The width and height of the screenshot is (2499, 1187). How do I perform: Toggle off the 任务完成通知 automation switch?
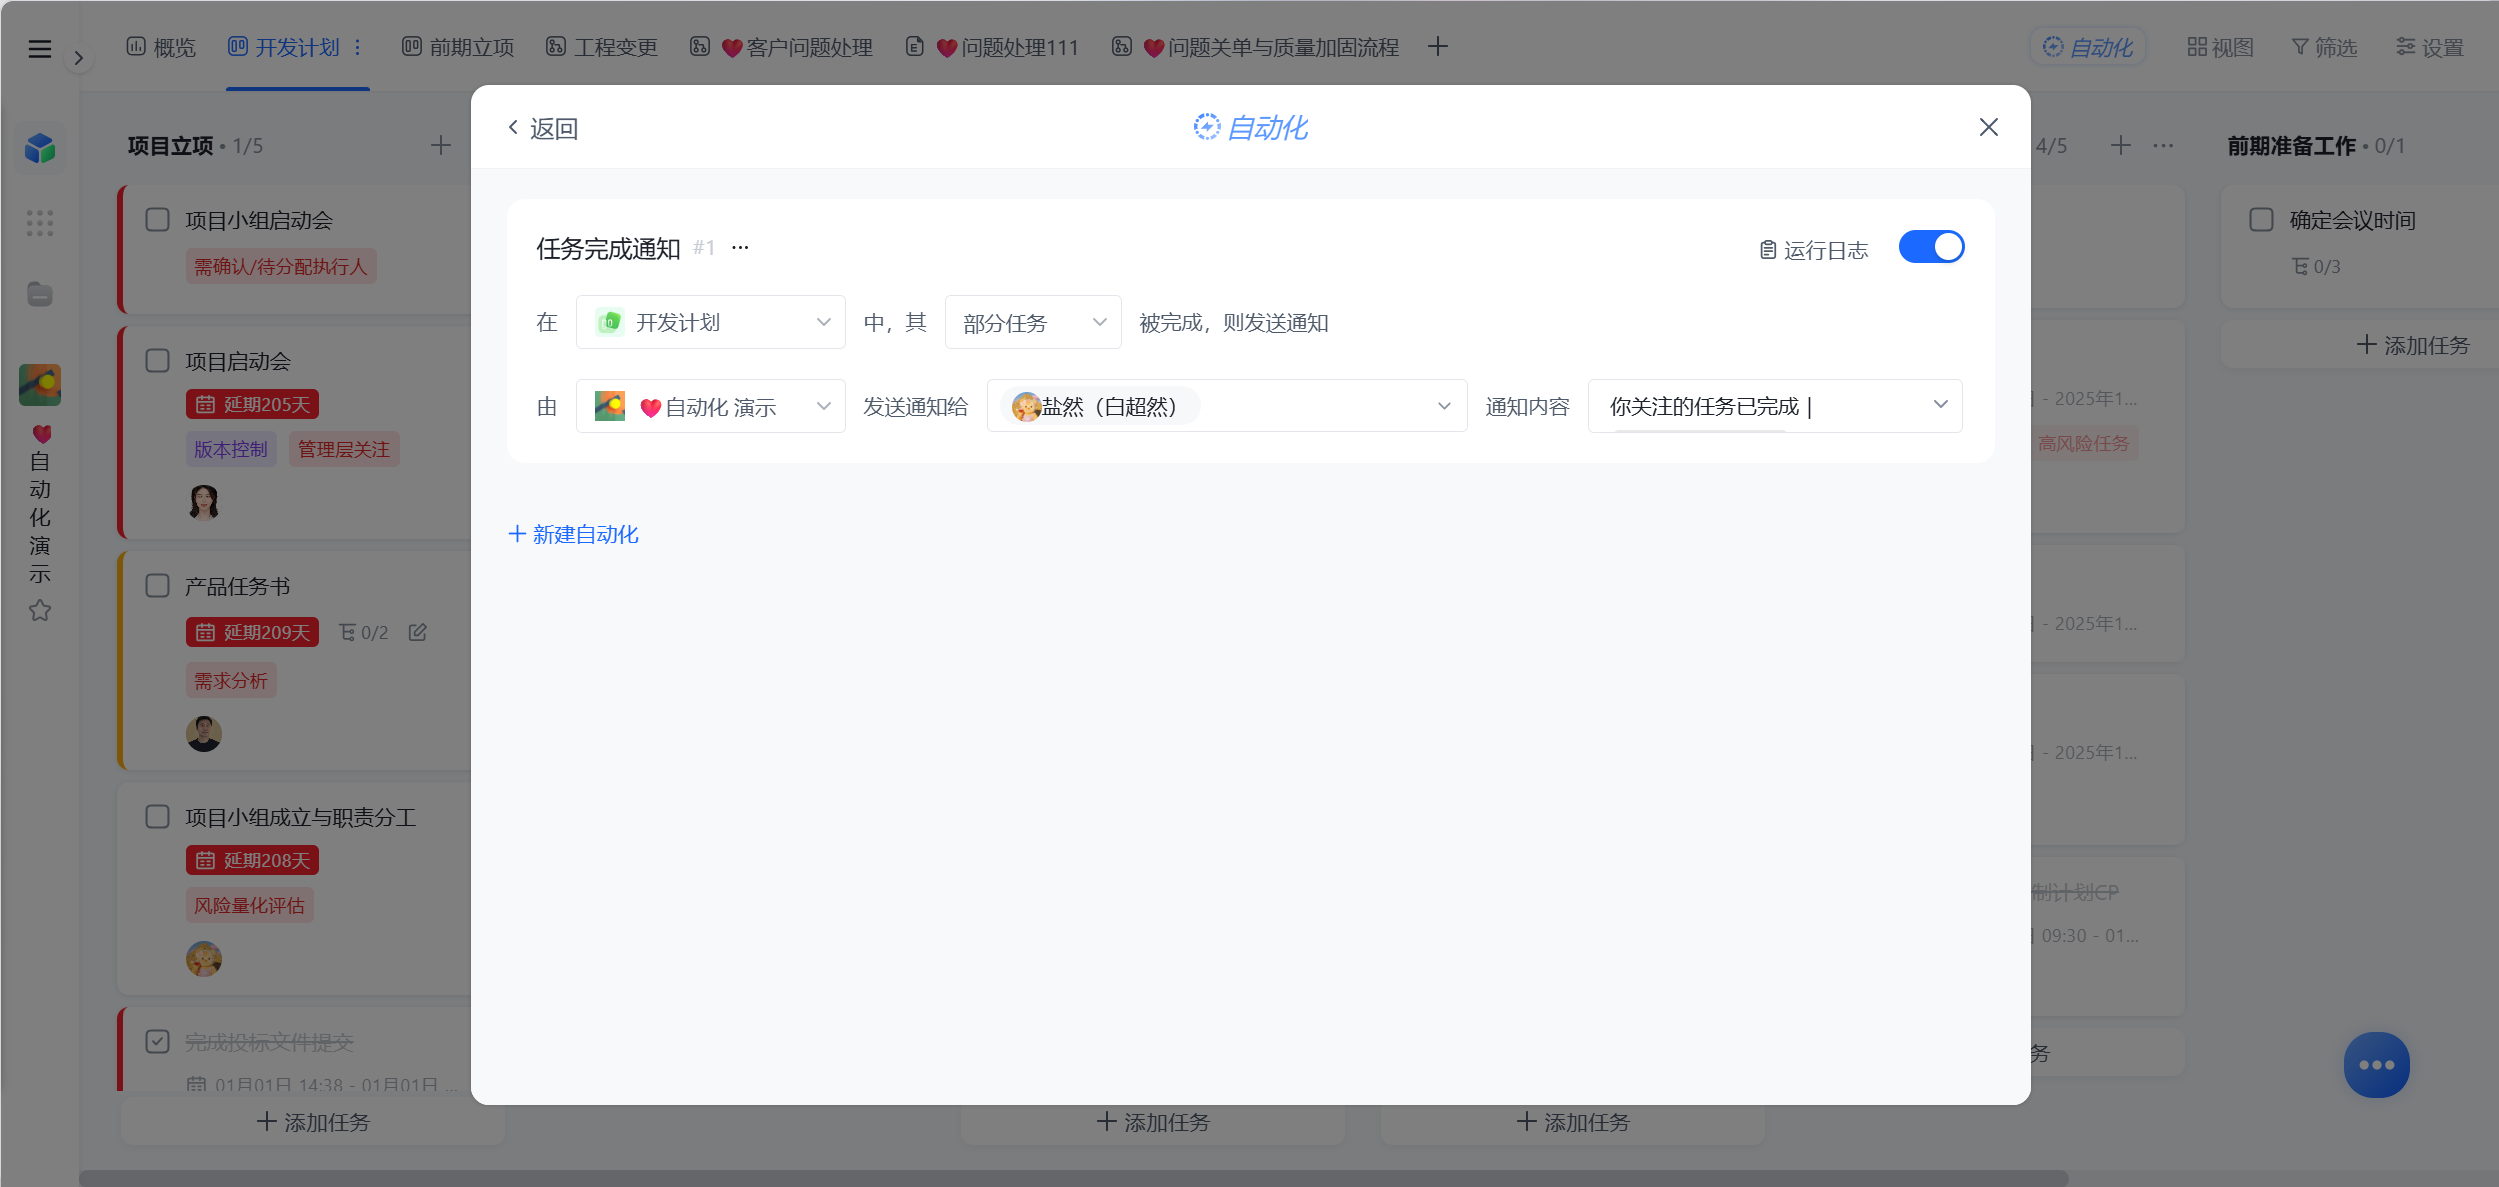(x=1931, y=247)
